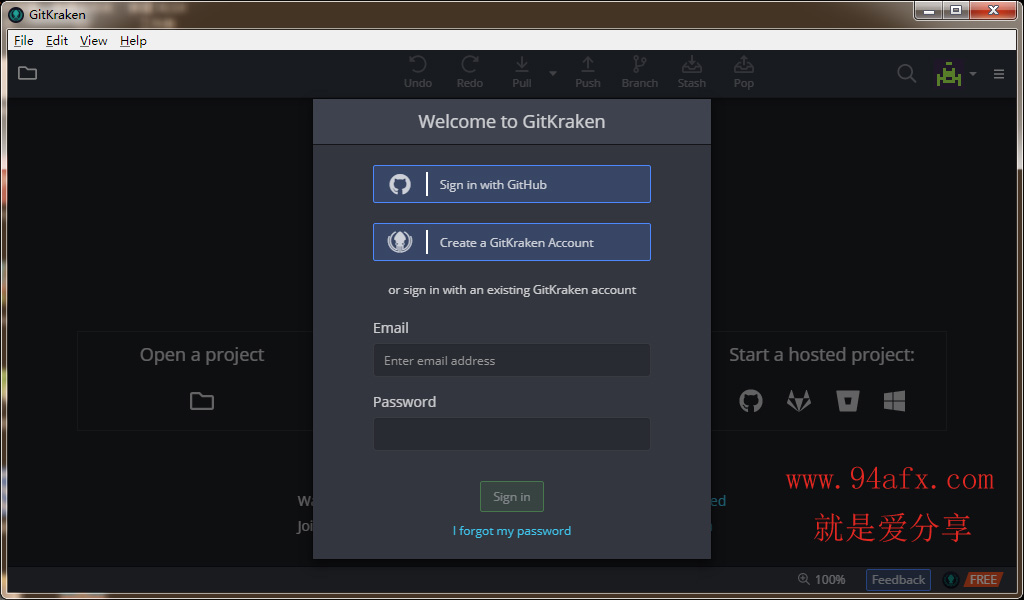Click the 'Welcome to GitKraken' heading

511,121
